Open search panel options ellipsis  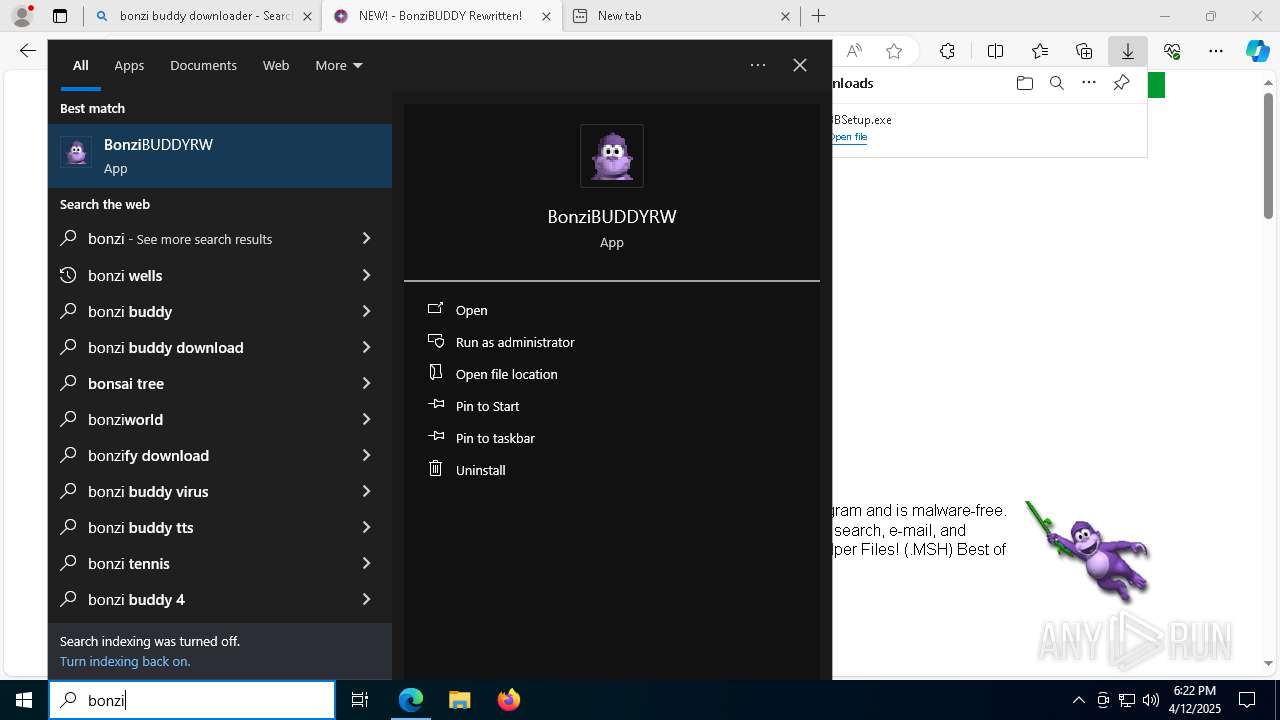[x=758, y=65]
